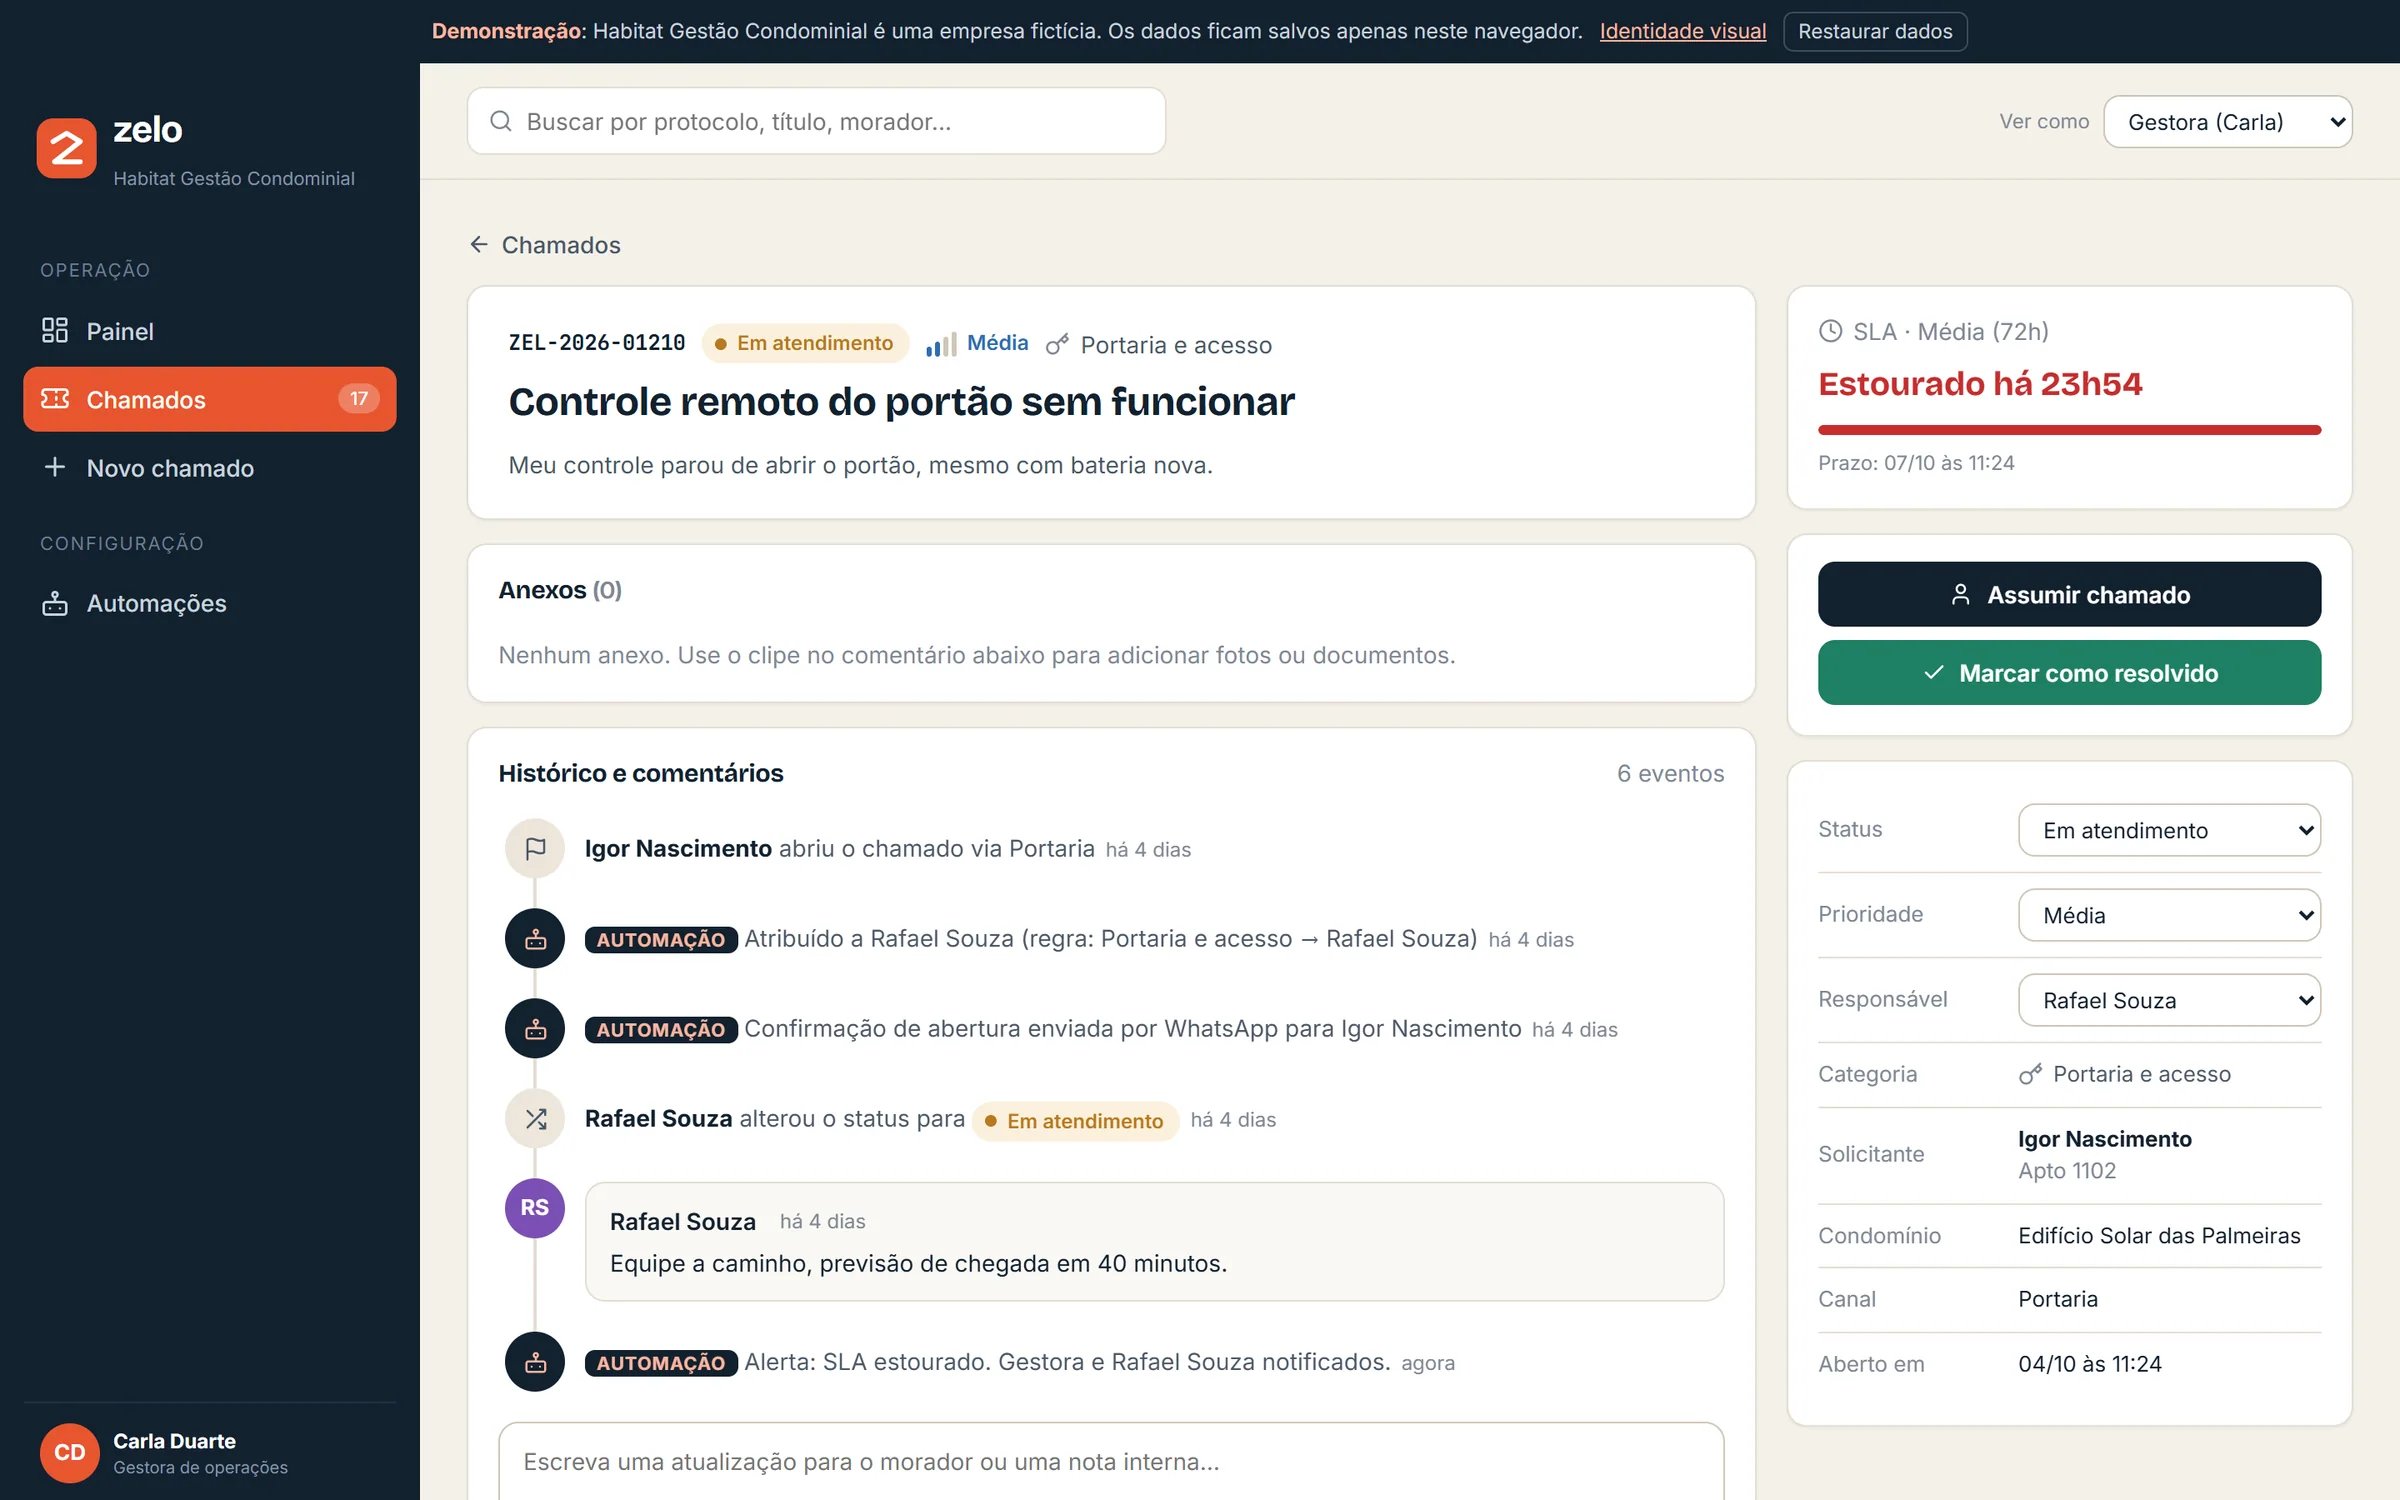Click robot icon of SLA estourado alert

535,1362
